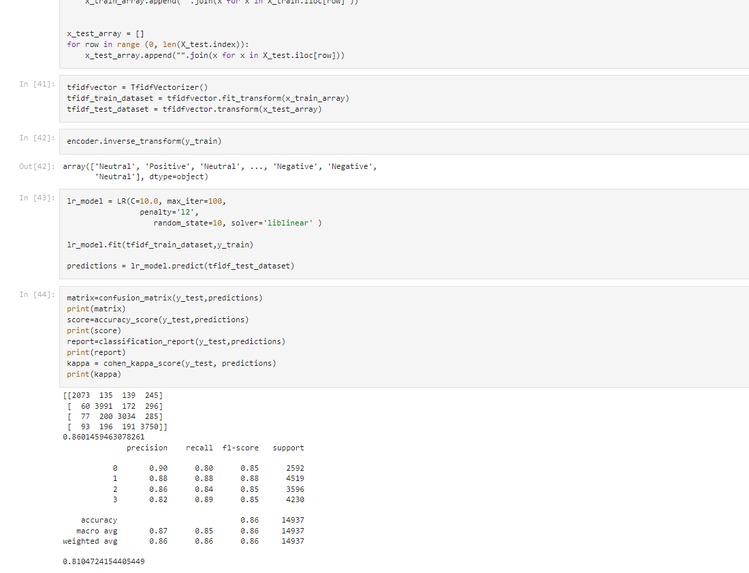749x573 pixels.
Task: Click the Out[42] output prompt label
Action: 37,167
